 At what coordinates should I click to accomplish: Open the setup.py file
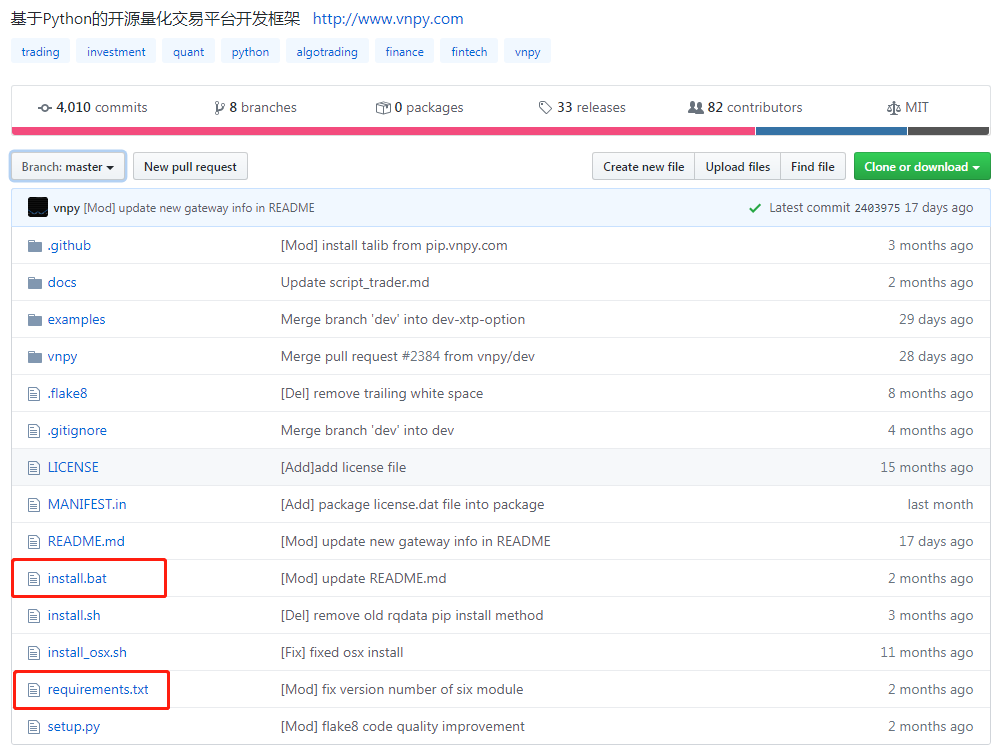click(74, 727)
